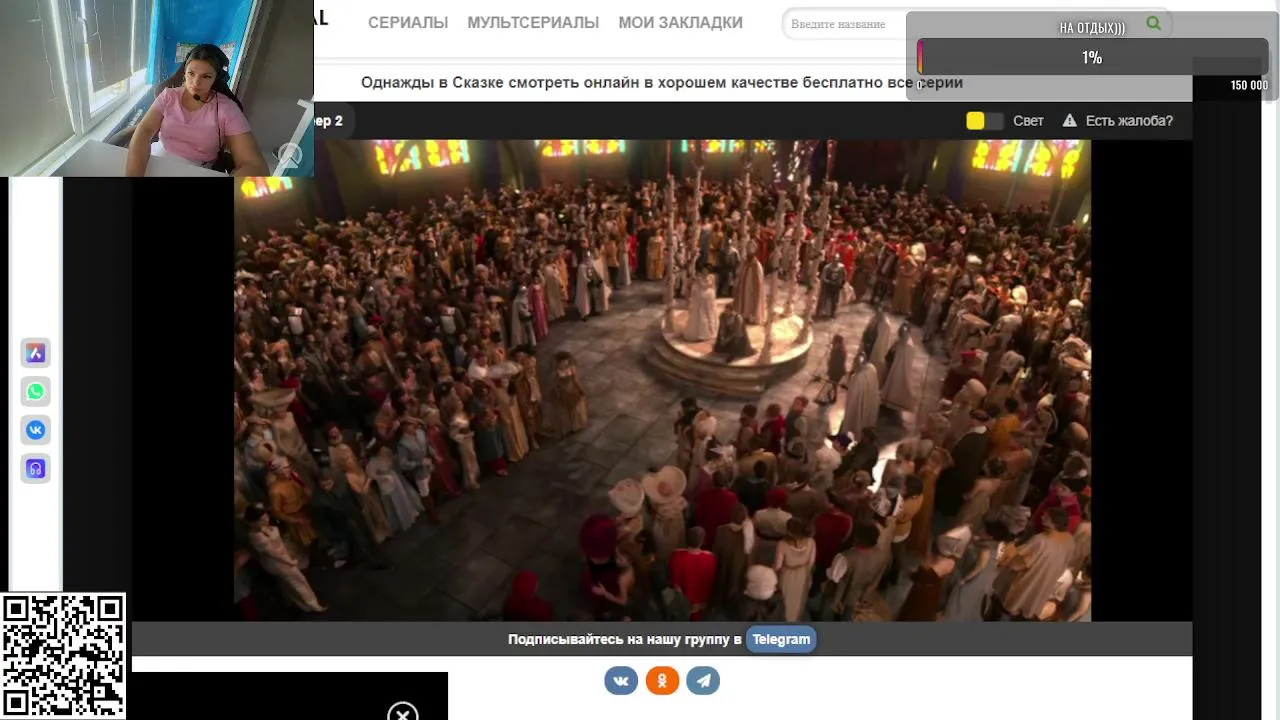Open the VK round icon below player
The height and width of the screenshot is (720, 1280).
pyautogui.click(x=621, y=681)
